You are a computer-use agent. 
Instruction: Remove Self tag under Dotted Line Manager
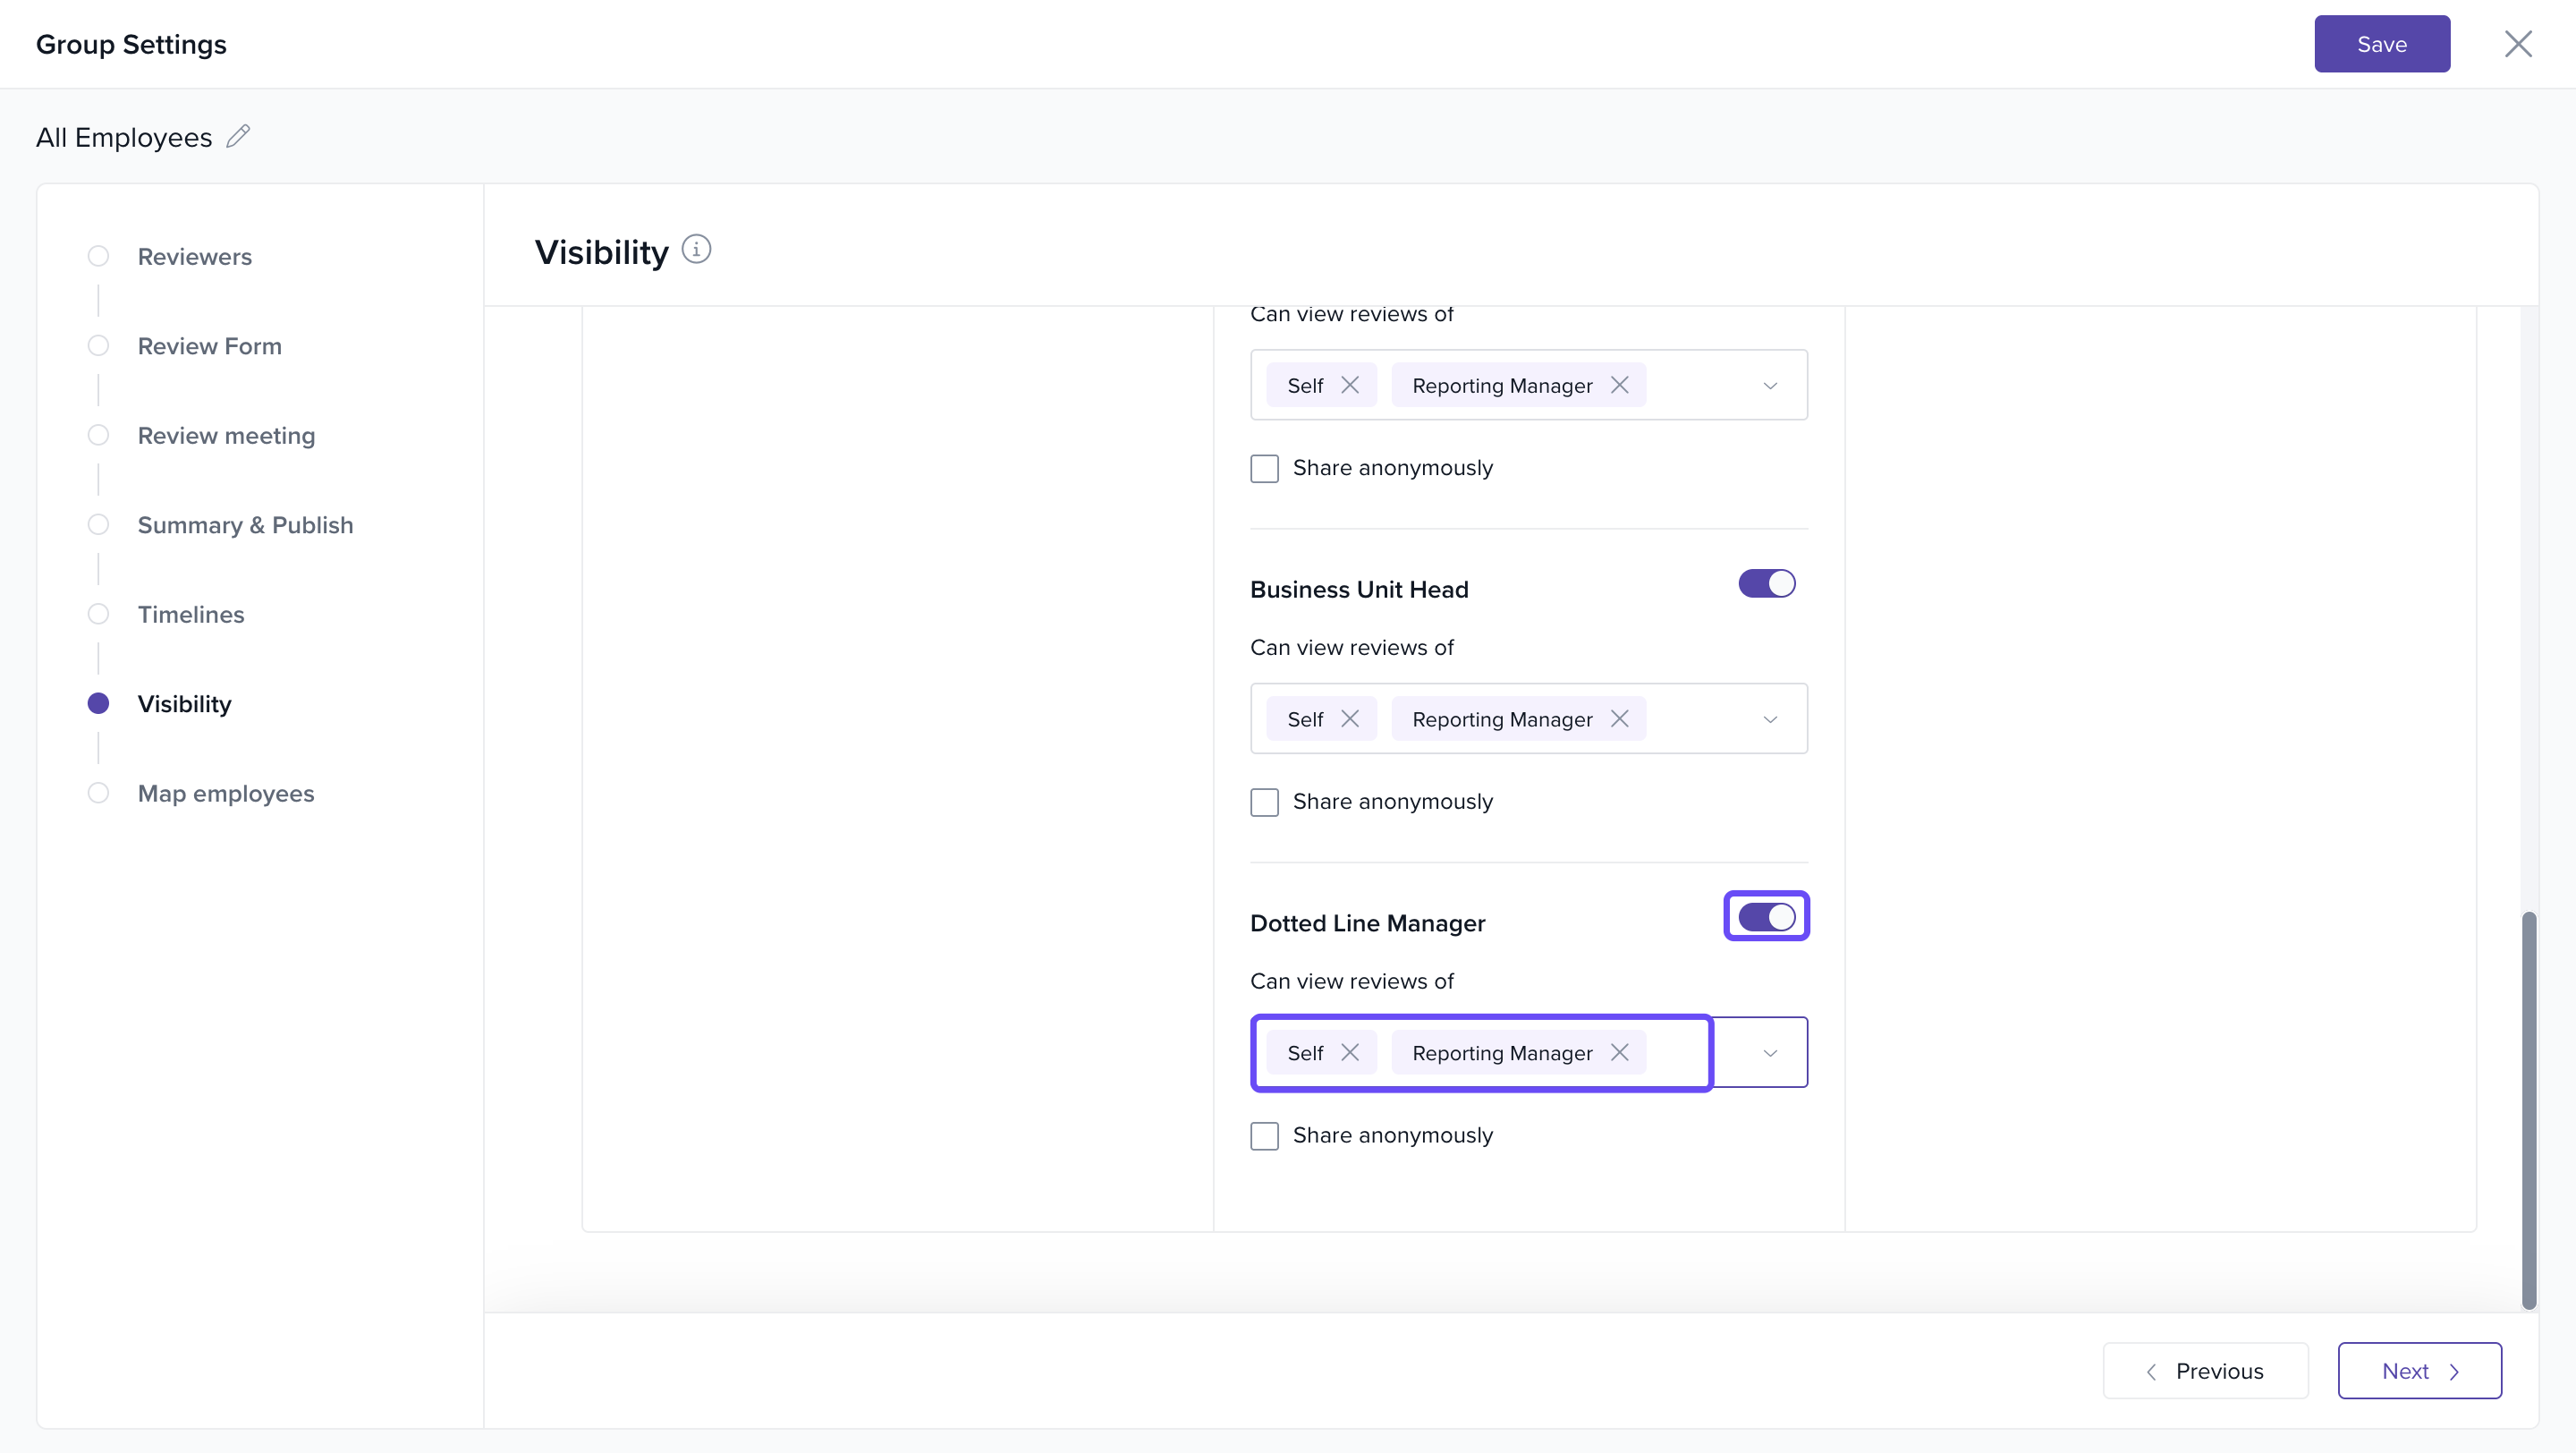tap(1350, 1053)
